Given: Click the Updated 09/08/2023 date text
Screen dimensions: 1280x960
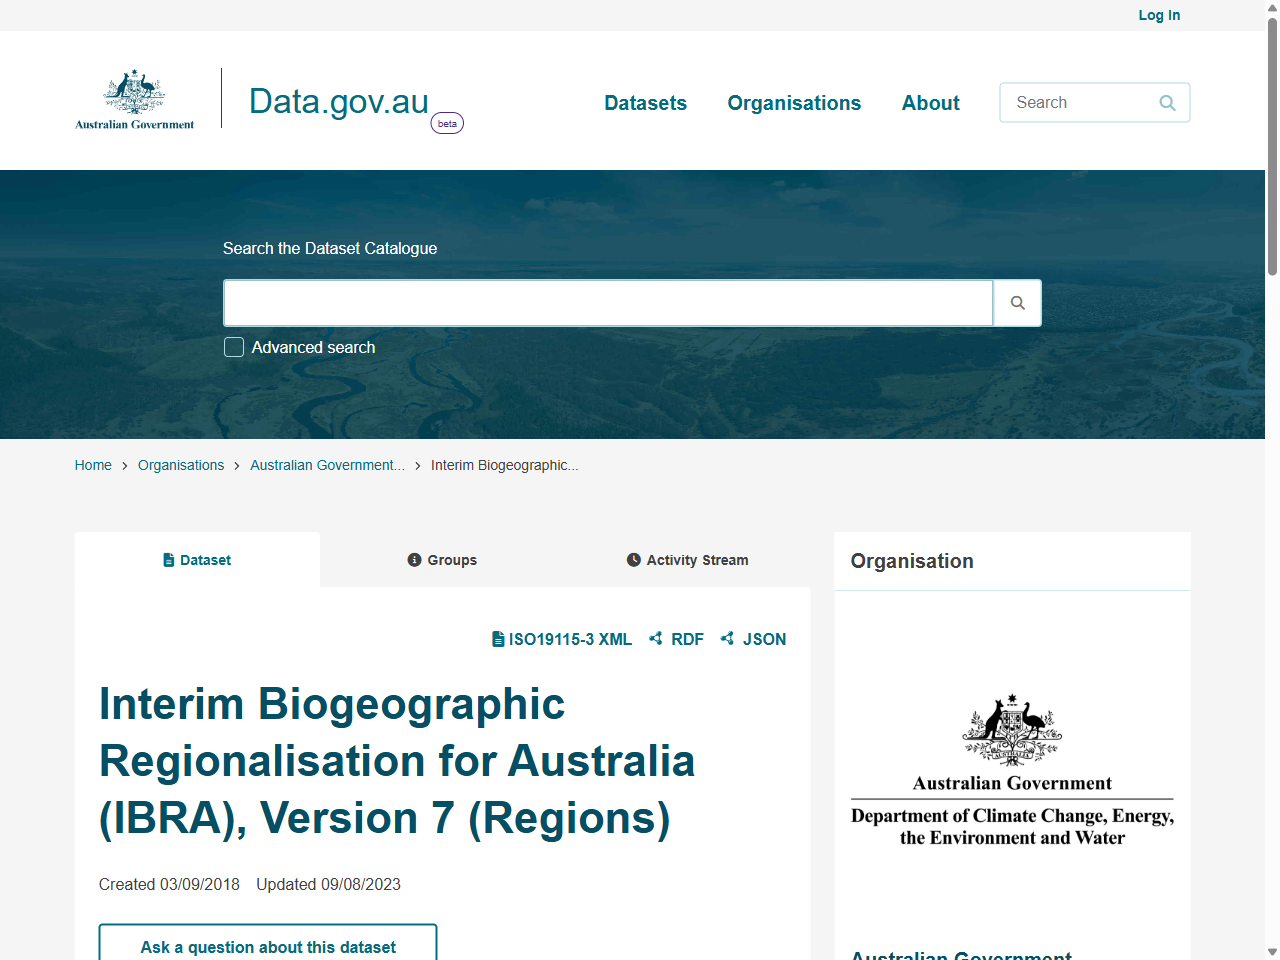Looking at the screenshot, I should coord(328,884).
